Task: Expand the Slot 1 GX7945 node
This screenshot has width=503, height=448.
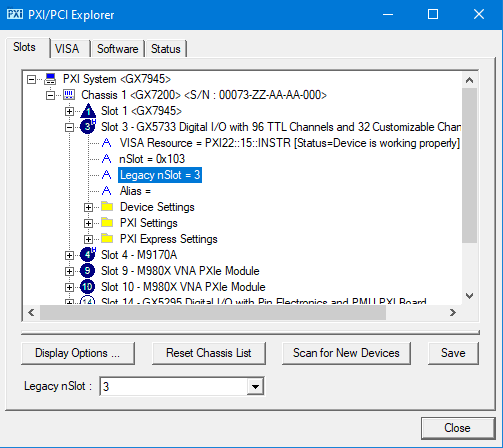Action: click(x=69, y=111)
